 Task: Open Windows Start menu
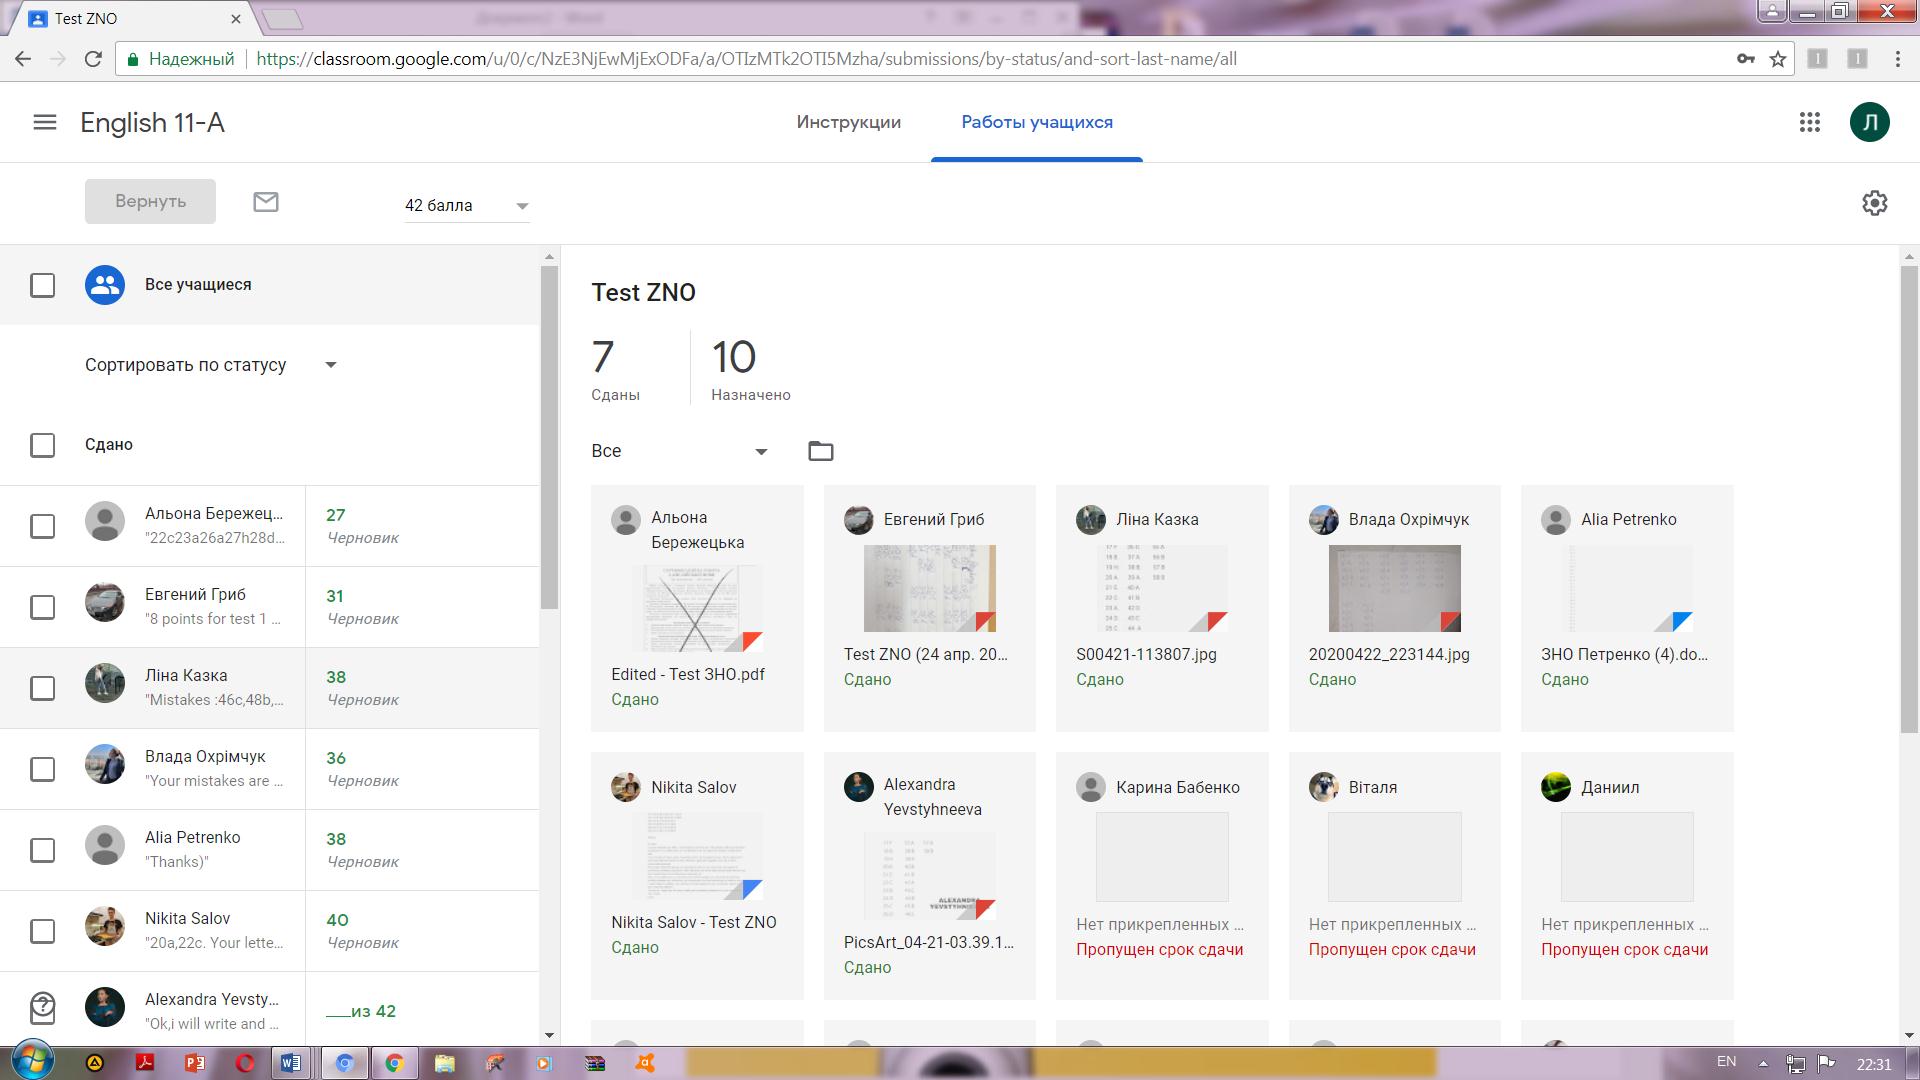pos(32,1062)
